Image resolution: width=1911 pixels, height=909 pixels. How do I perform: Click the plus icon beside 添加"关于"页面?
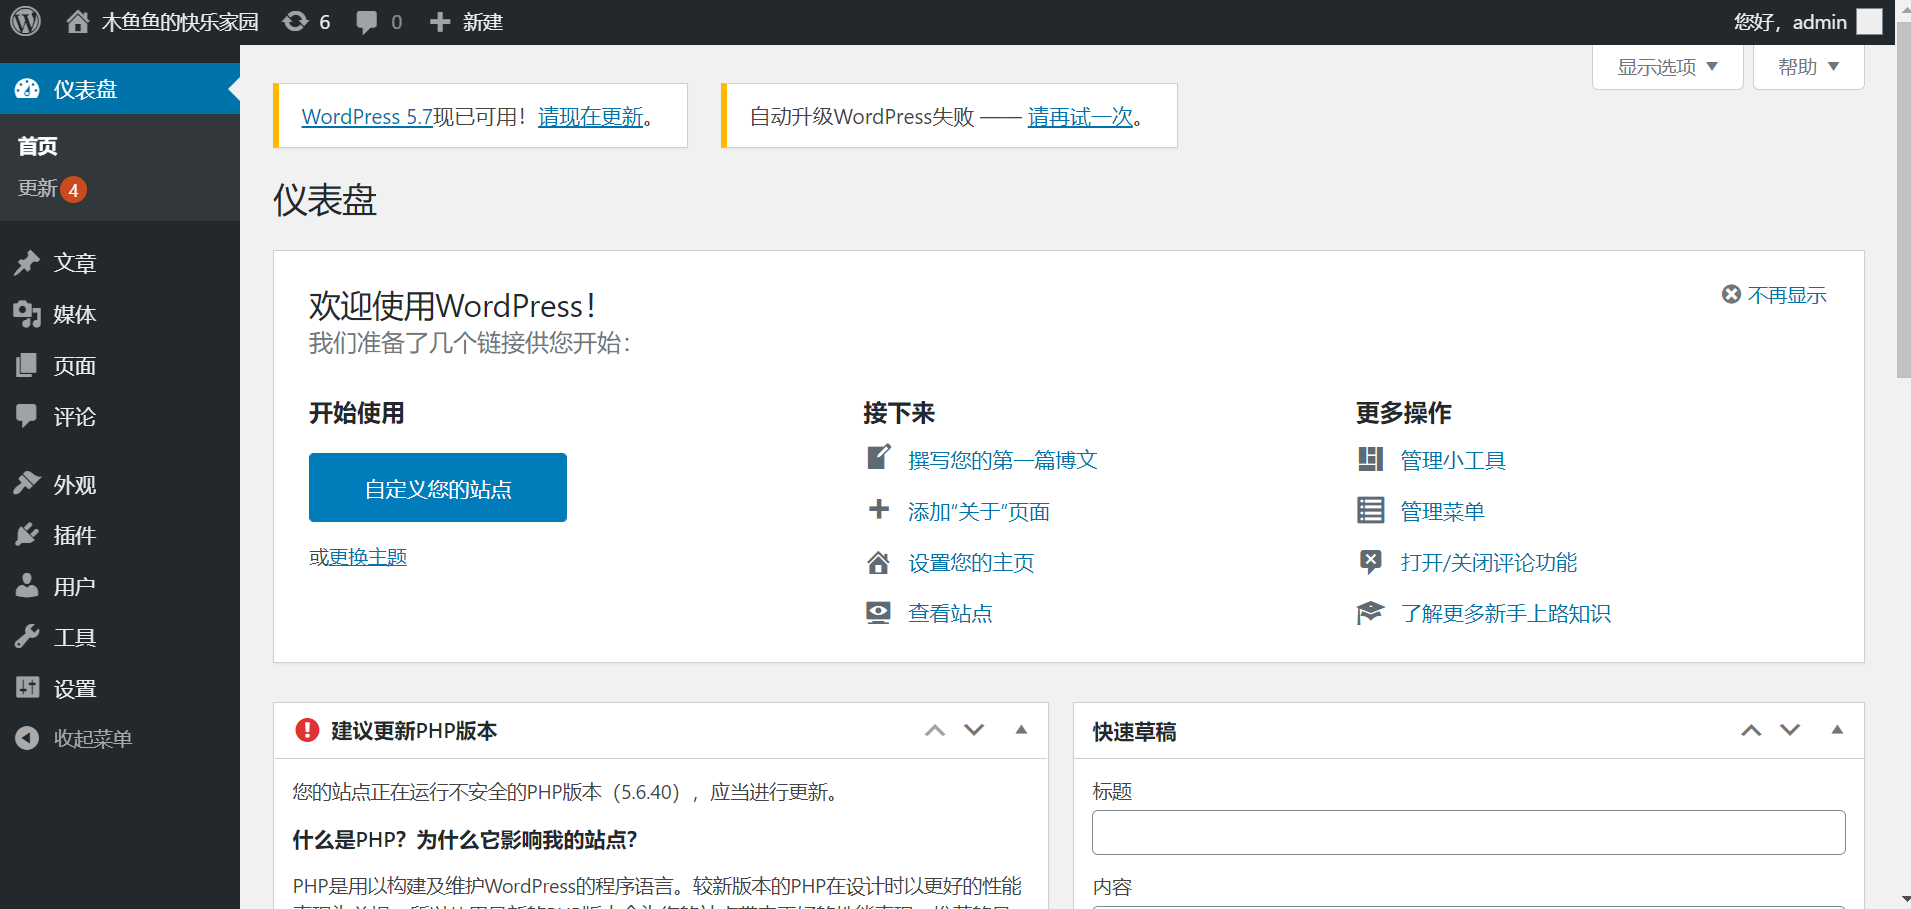[878, 510]
